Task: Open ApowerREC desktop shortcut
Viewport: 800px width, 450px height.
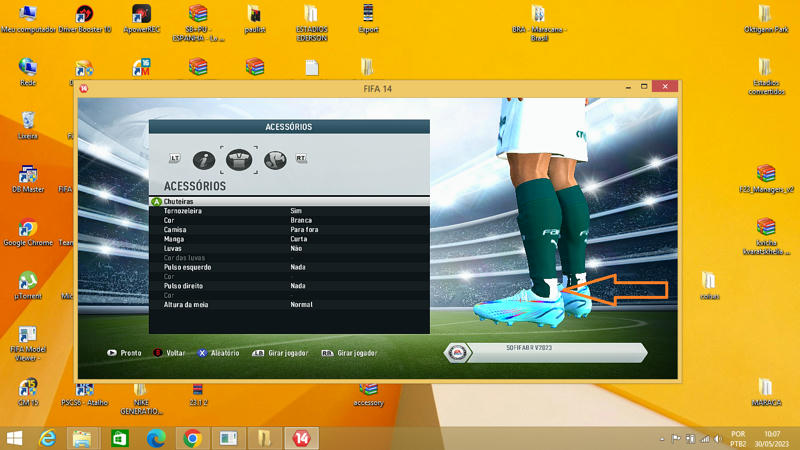Action: 141,19
